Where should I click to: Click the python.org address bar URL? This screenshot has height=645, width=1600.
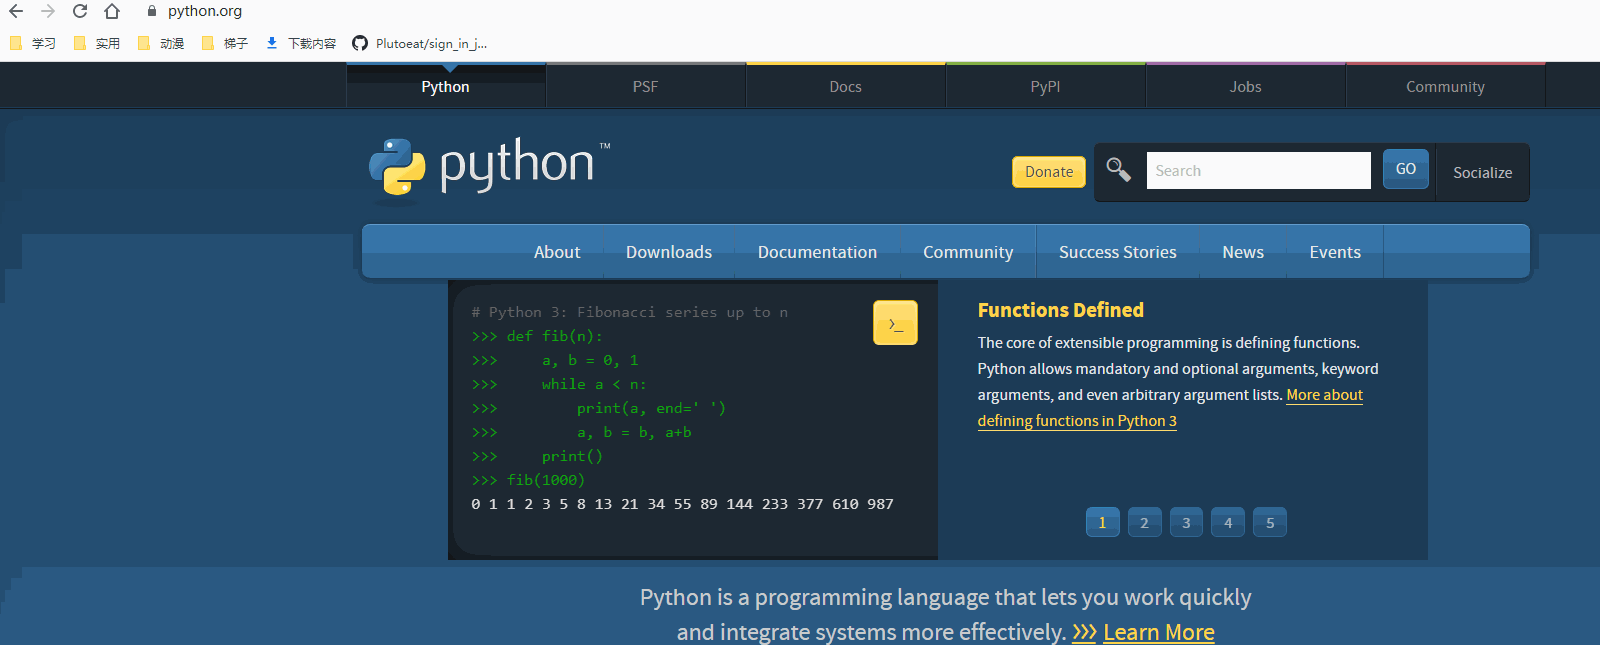pyautogui.click(x=205, y=11)
